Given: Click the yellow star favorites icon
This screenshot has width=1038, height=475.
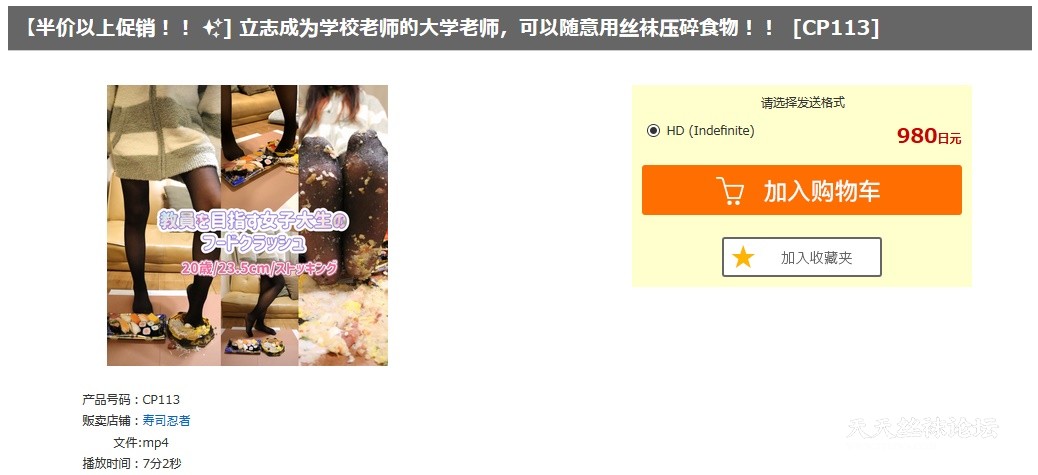Looking at the screenshot, I should (x=743, y=257).
